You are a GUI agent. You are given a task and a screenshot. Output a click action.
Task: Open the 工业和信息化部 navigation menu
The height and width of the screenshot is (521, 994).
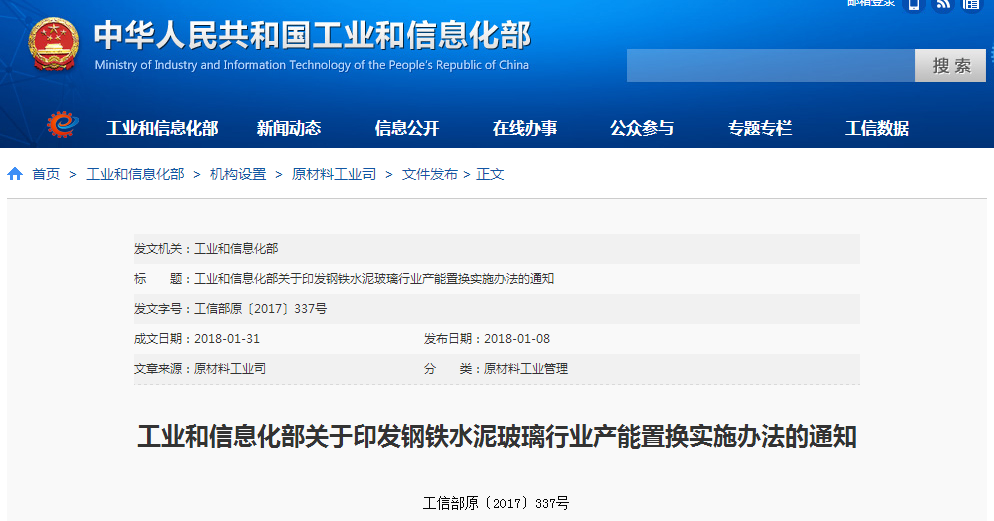(162, 128)
